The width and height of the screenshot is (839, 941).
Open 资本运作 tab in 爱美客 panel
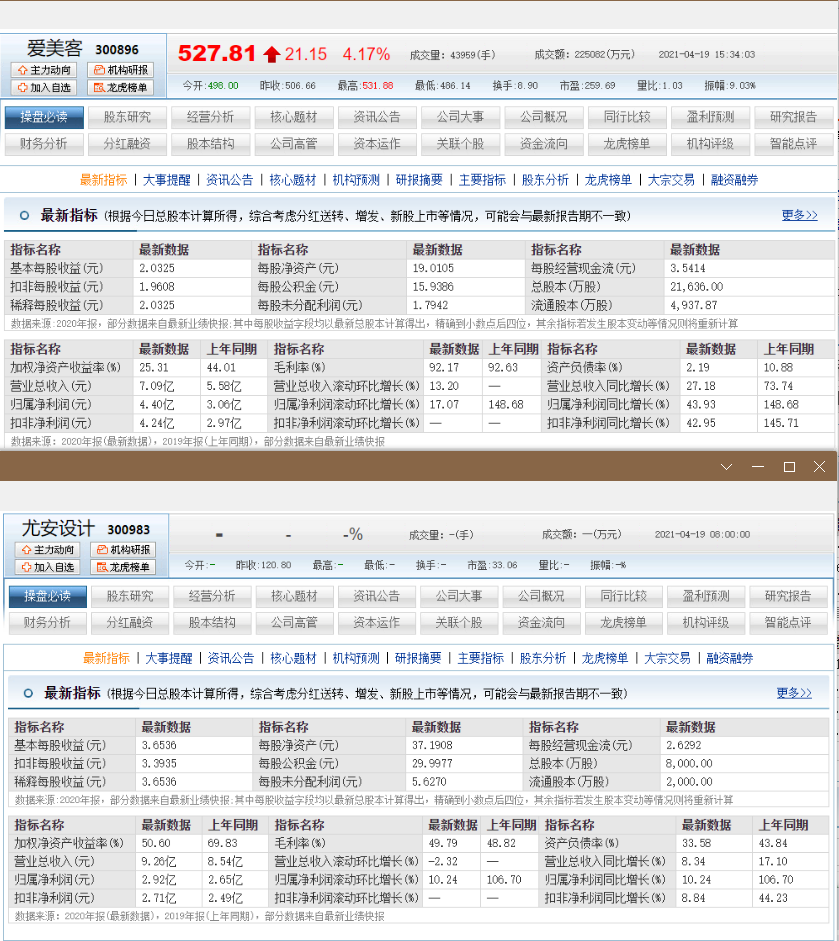377,144
